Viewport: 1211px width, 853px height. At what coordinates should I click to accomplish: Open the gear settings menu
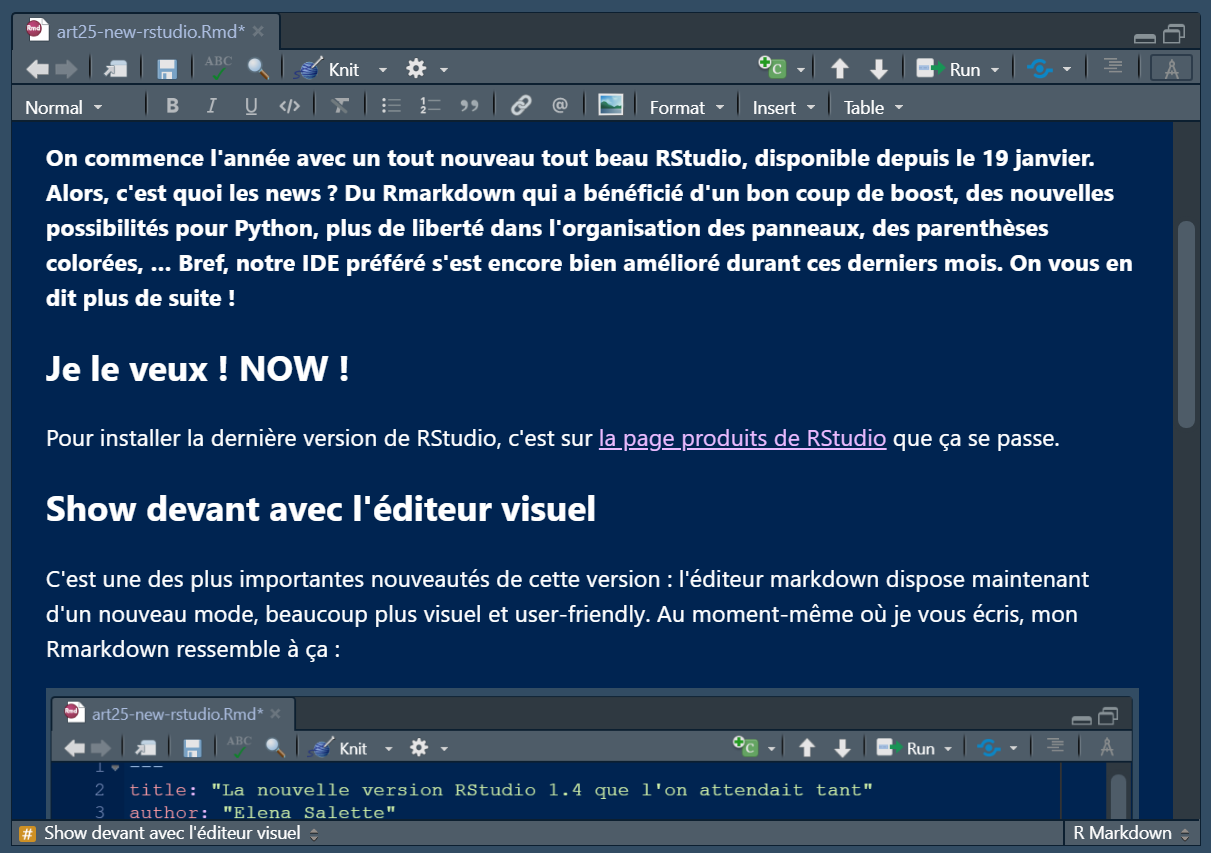416,69
